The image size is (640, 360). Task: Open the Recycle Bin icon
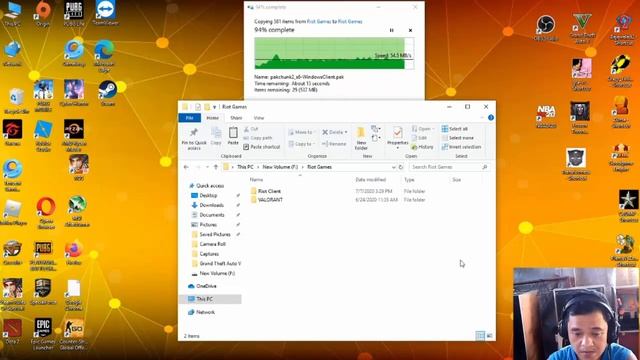coord(16,100)
